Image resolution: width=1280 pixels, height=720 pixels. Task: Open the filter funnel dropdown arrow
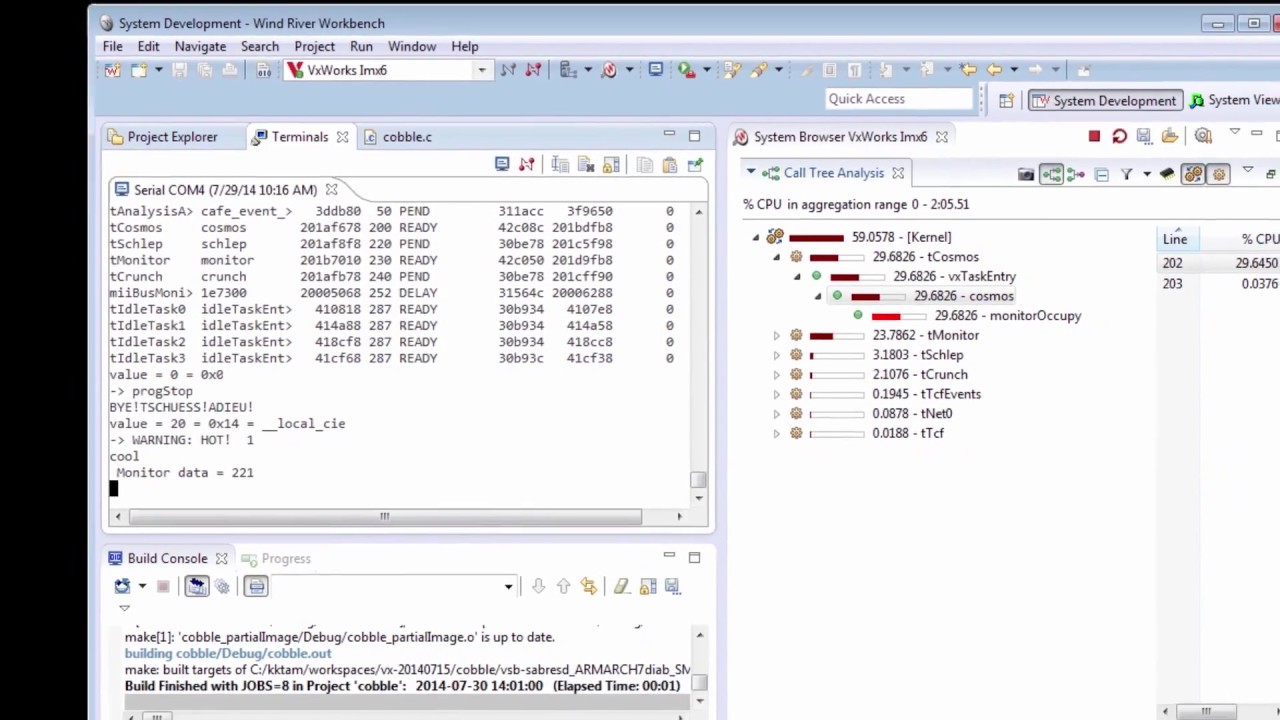click(x=1147, y=174)
